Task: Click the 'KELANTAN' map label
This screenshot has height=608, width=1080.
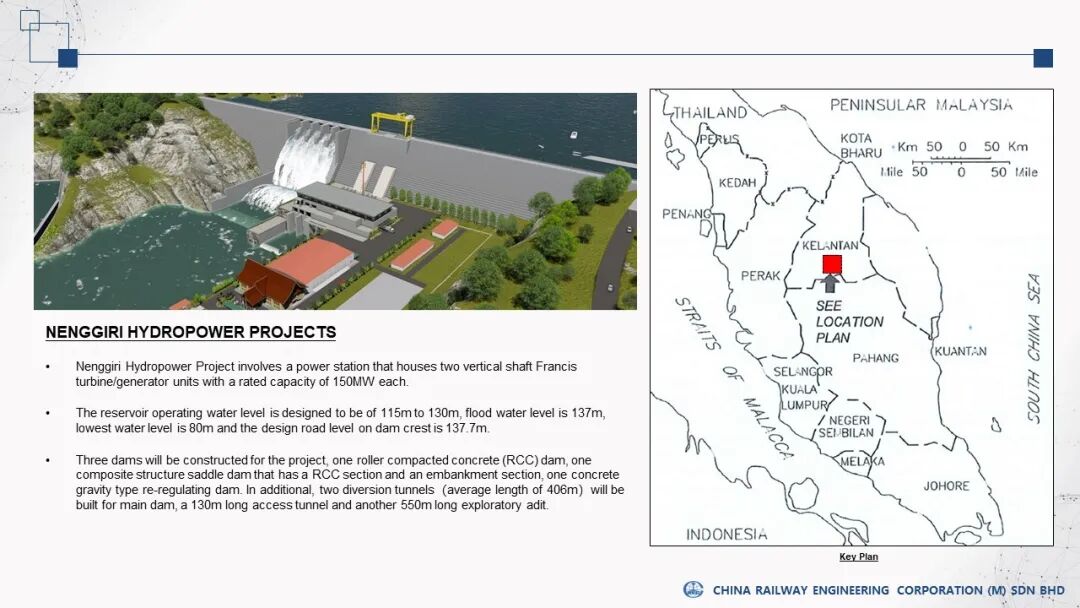Action: tap(830, 245)
